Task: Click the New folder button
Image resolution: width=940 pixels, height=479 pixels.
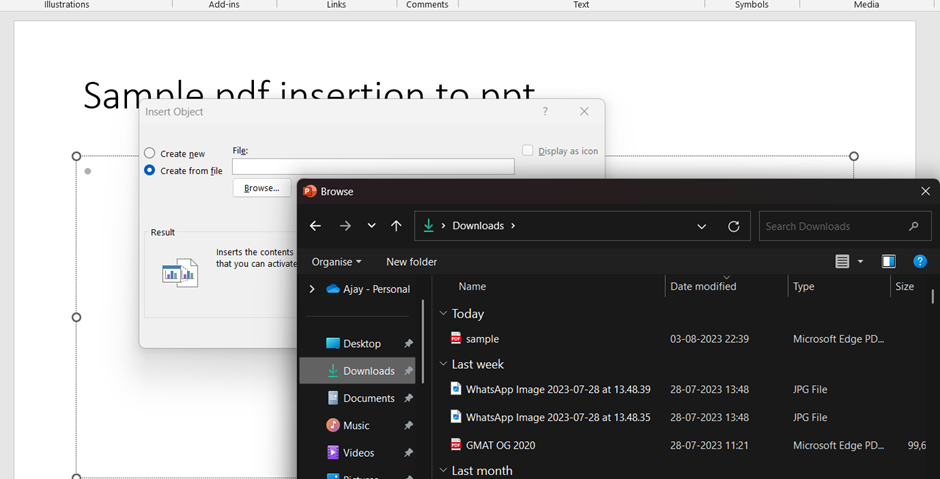Action: [x=411, y=262]
